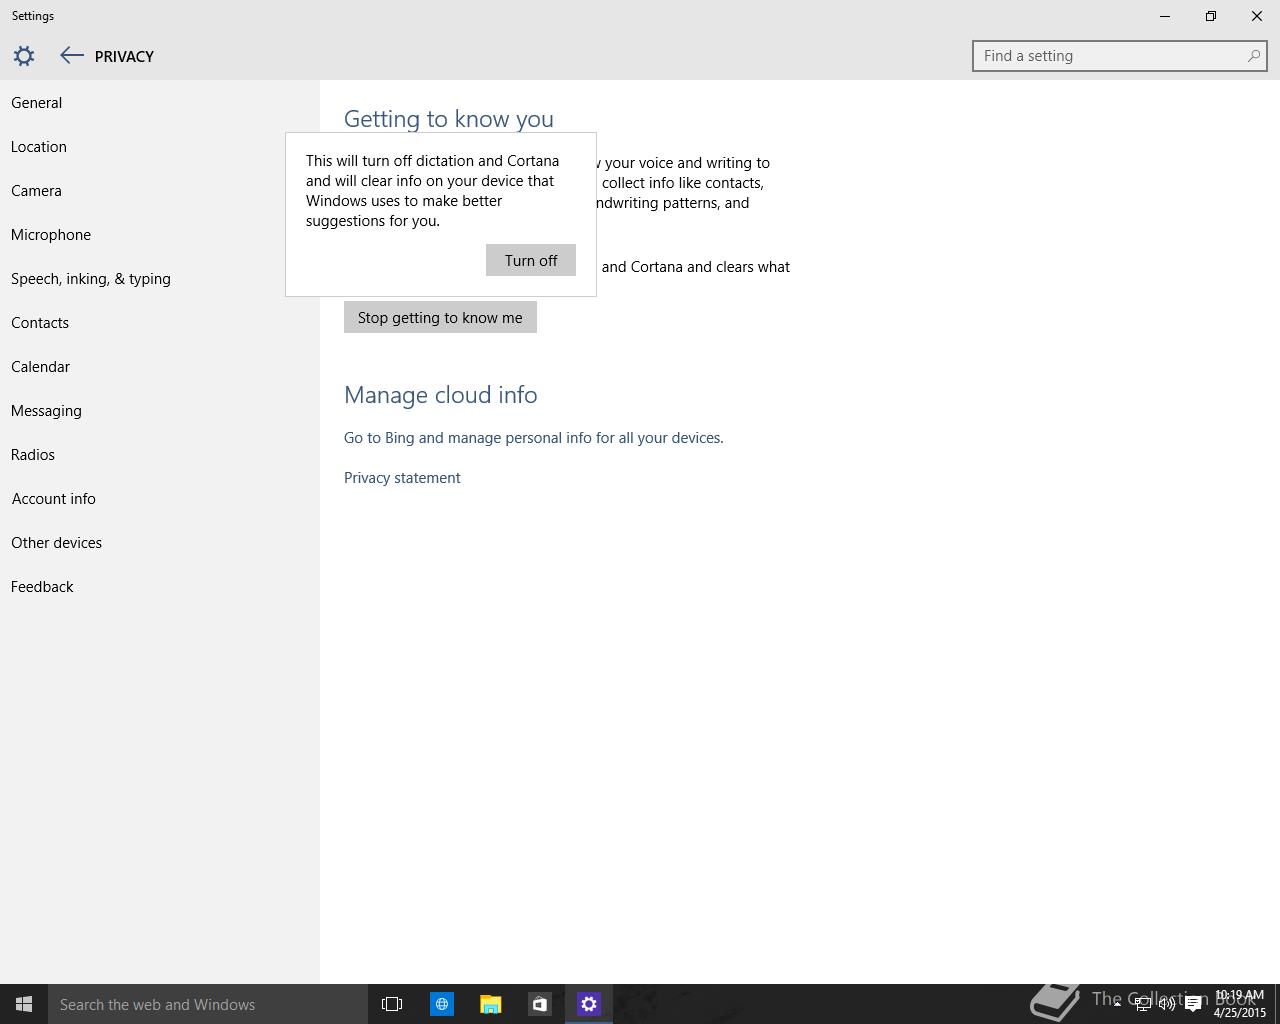Select Camera in the privacy sidebar

(x=160, y=191)
